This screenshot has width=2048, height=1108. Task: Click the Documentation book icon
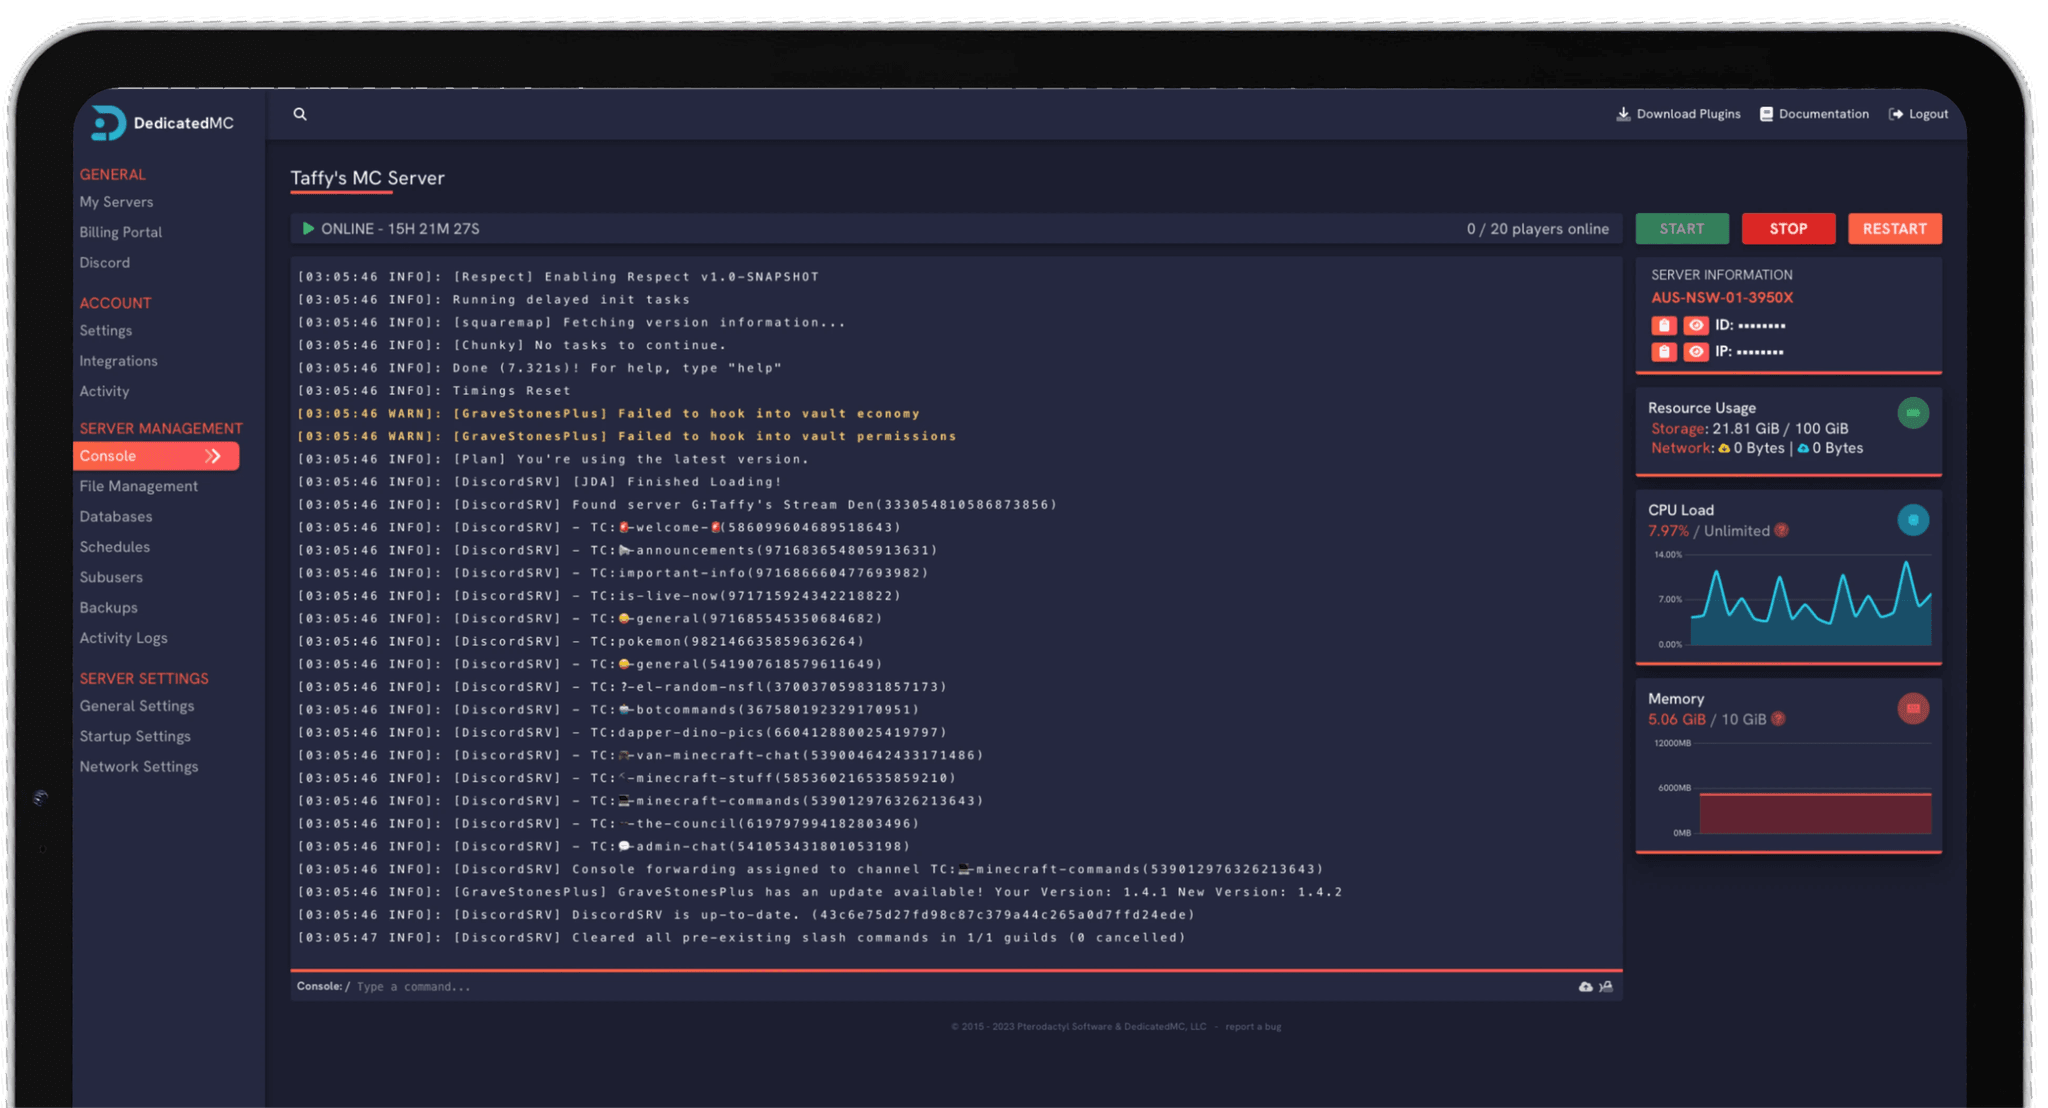(x=1766, y=114)
